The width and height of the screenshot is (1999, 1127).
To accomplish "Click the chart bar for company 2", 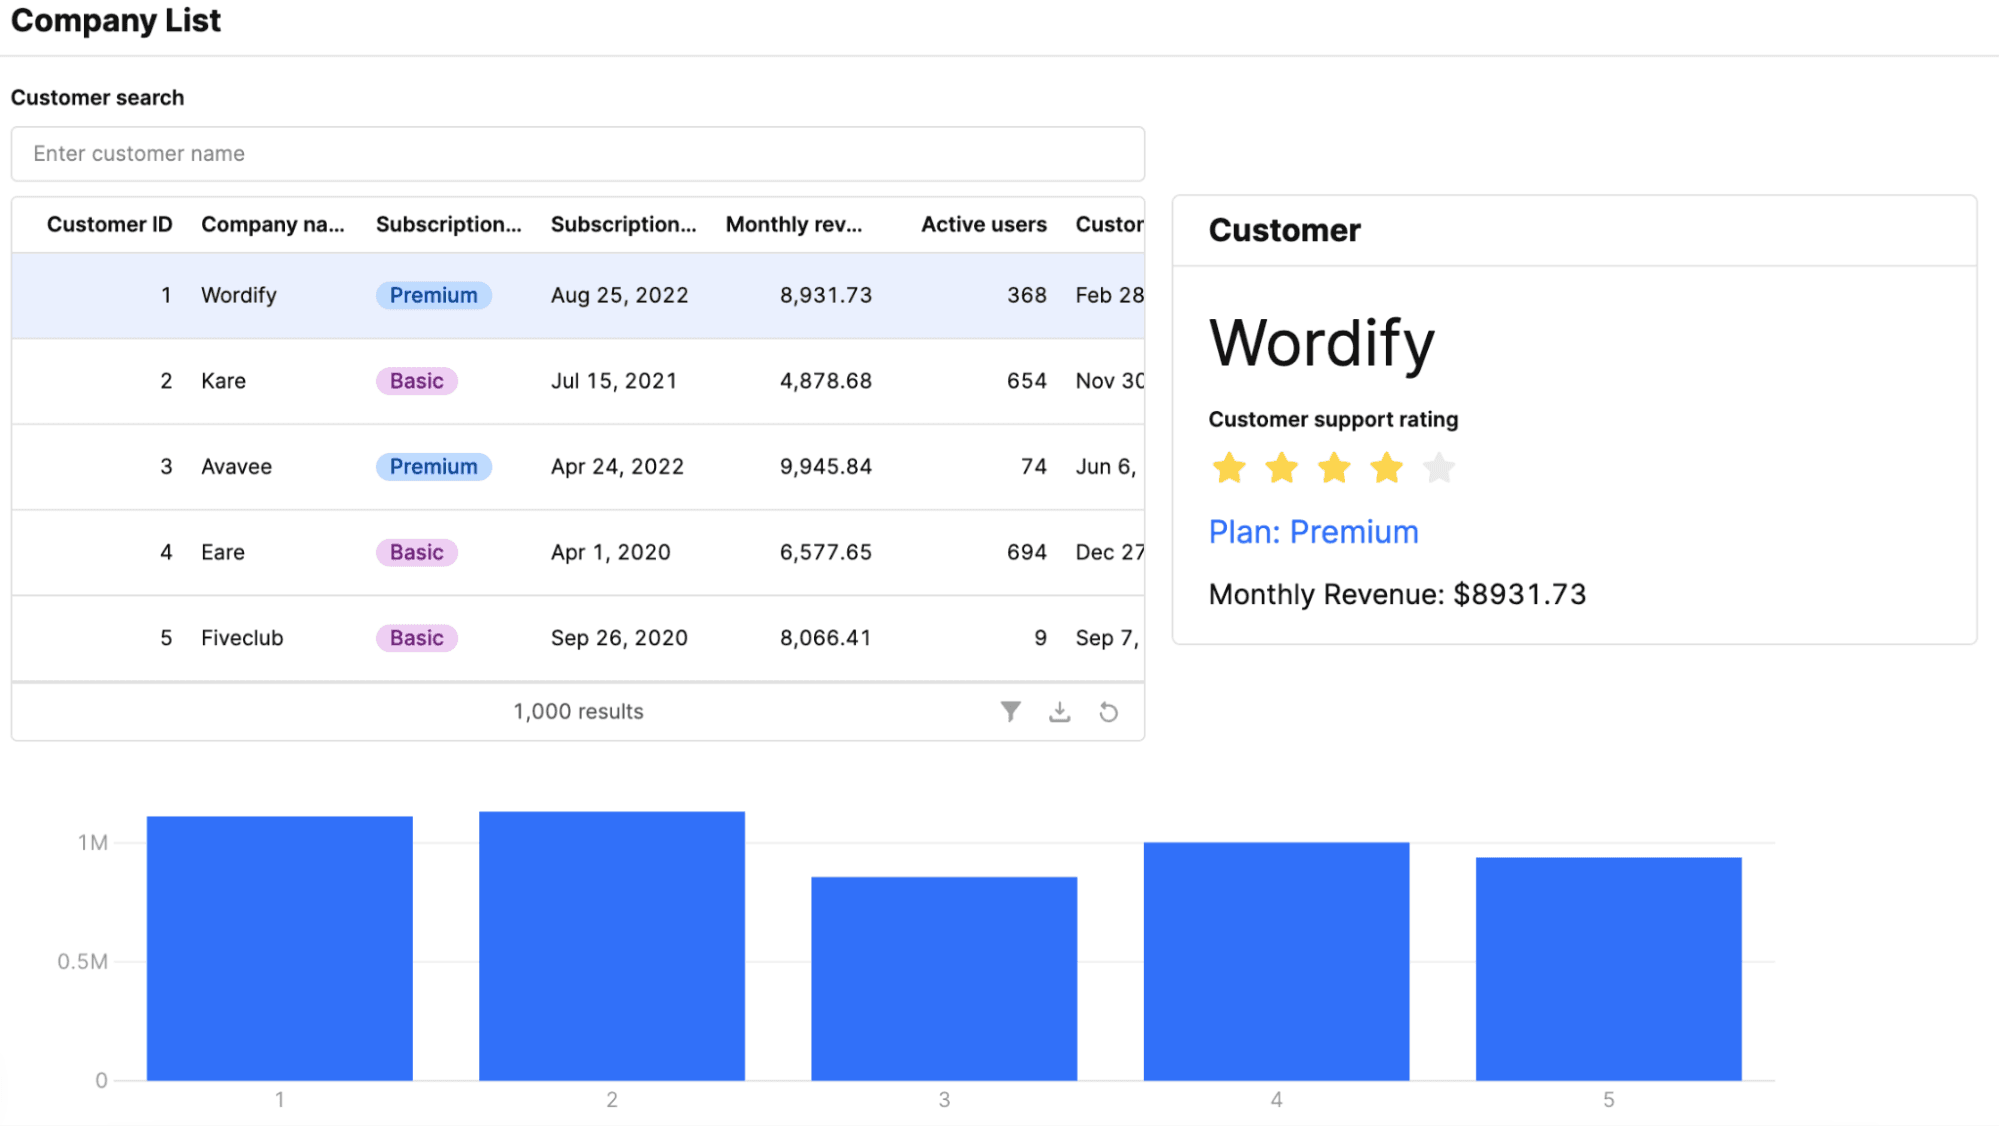I will [x=611, y=950].
